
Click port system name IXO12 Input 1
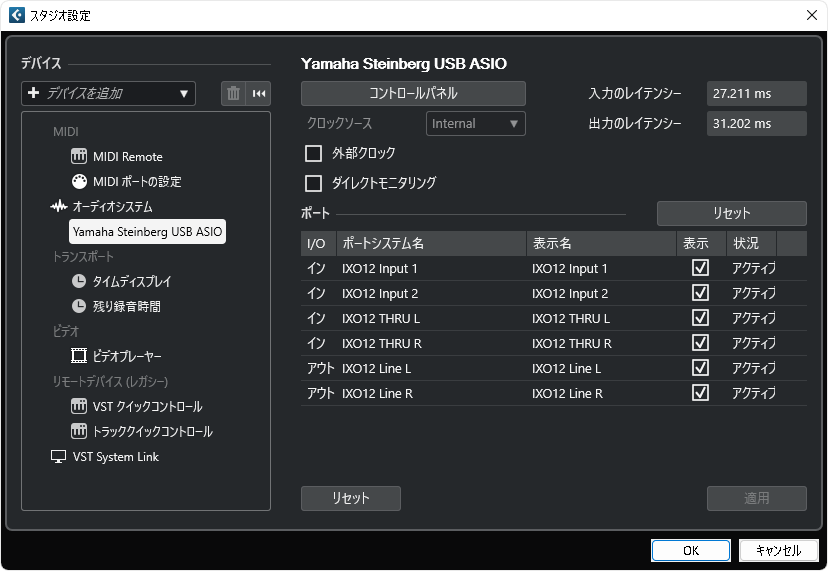(x=380, y=268)
